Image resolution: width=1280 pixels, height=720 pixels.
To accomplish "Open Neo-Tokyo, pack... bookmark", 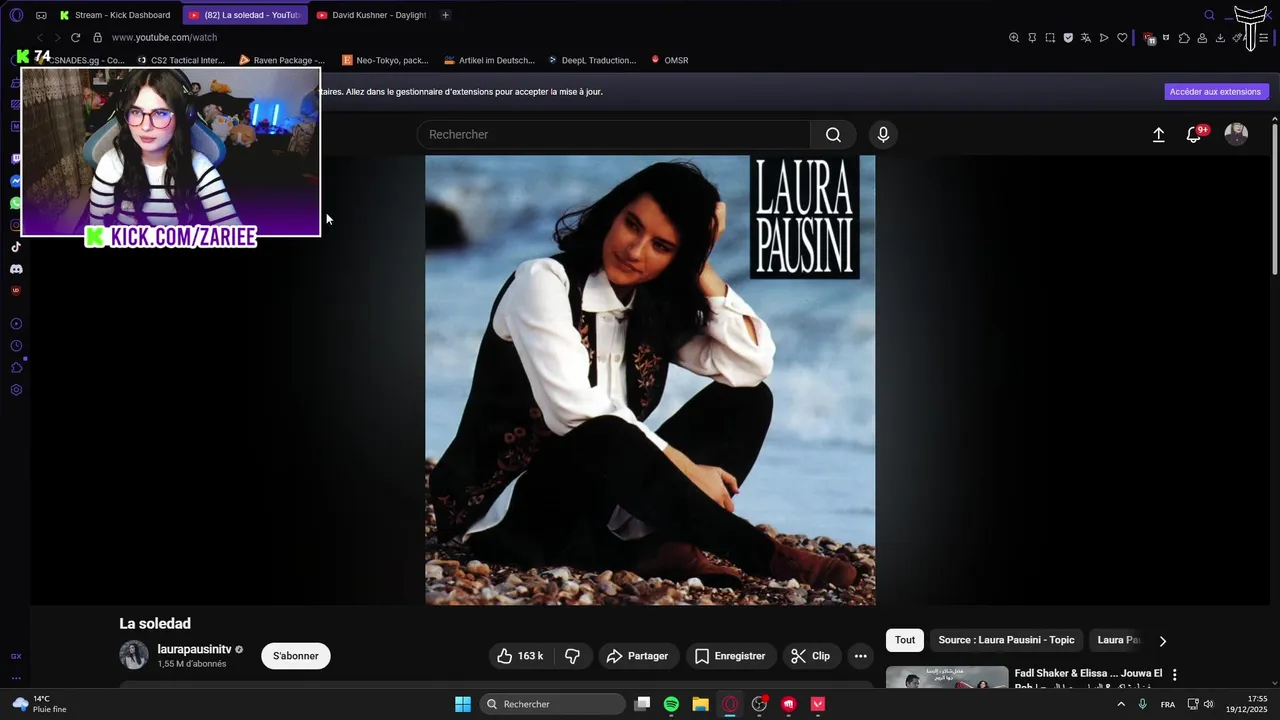I will click(385, 60).
